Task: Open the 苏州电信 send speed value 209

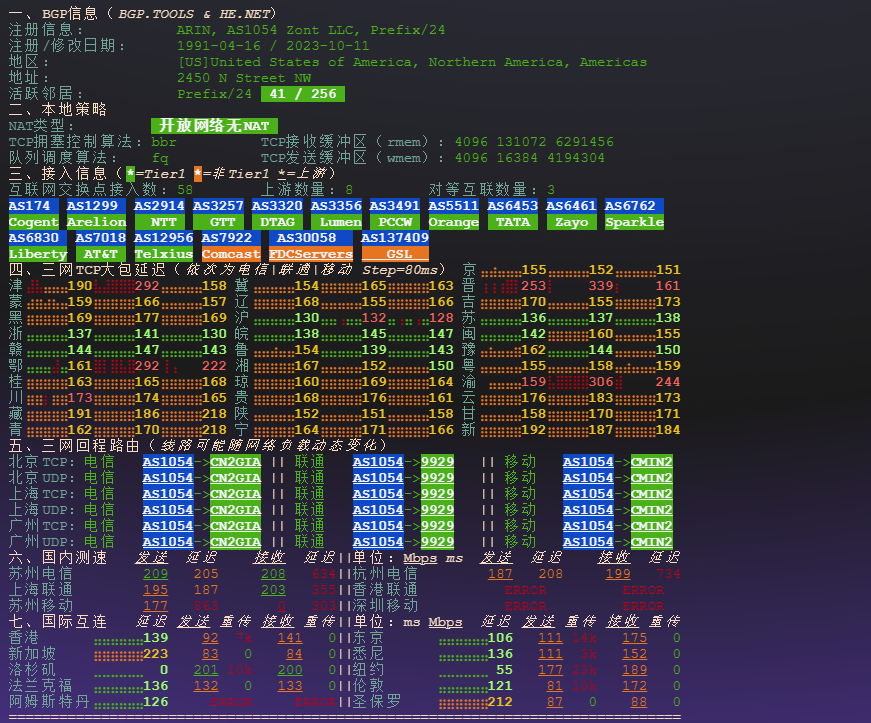Action: tap(156, 574)
